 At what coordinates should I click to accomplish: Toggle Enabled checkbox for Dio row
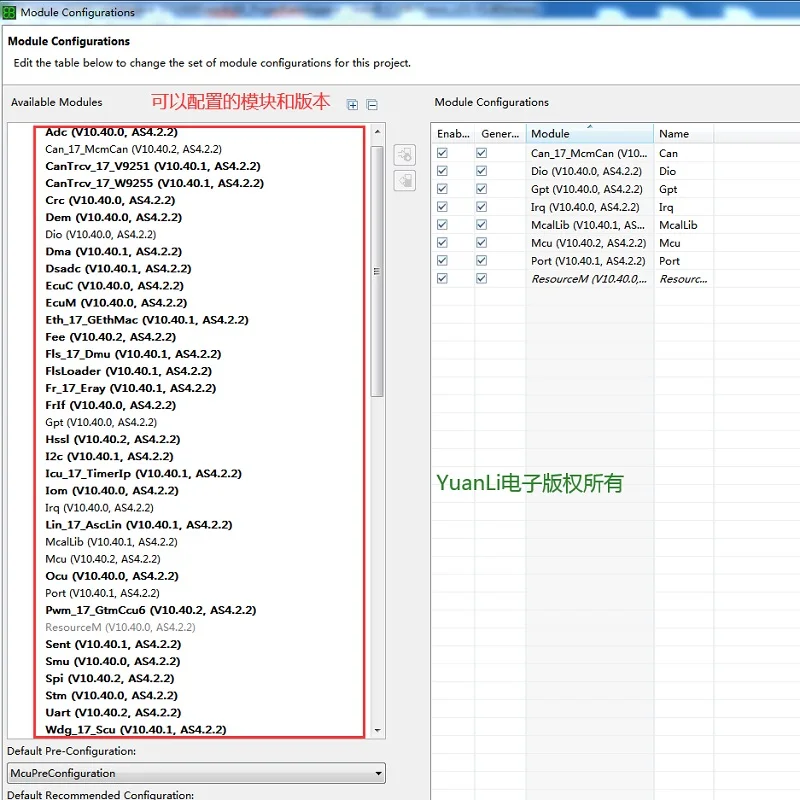point(442,171)
